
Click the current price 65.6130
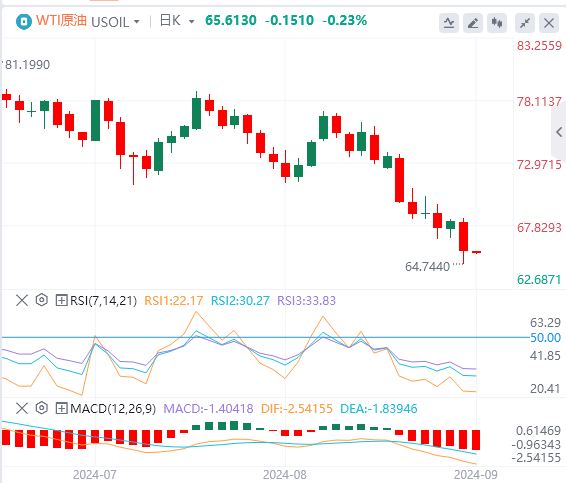(231, 21)
